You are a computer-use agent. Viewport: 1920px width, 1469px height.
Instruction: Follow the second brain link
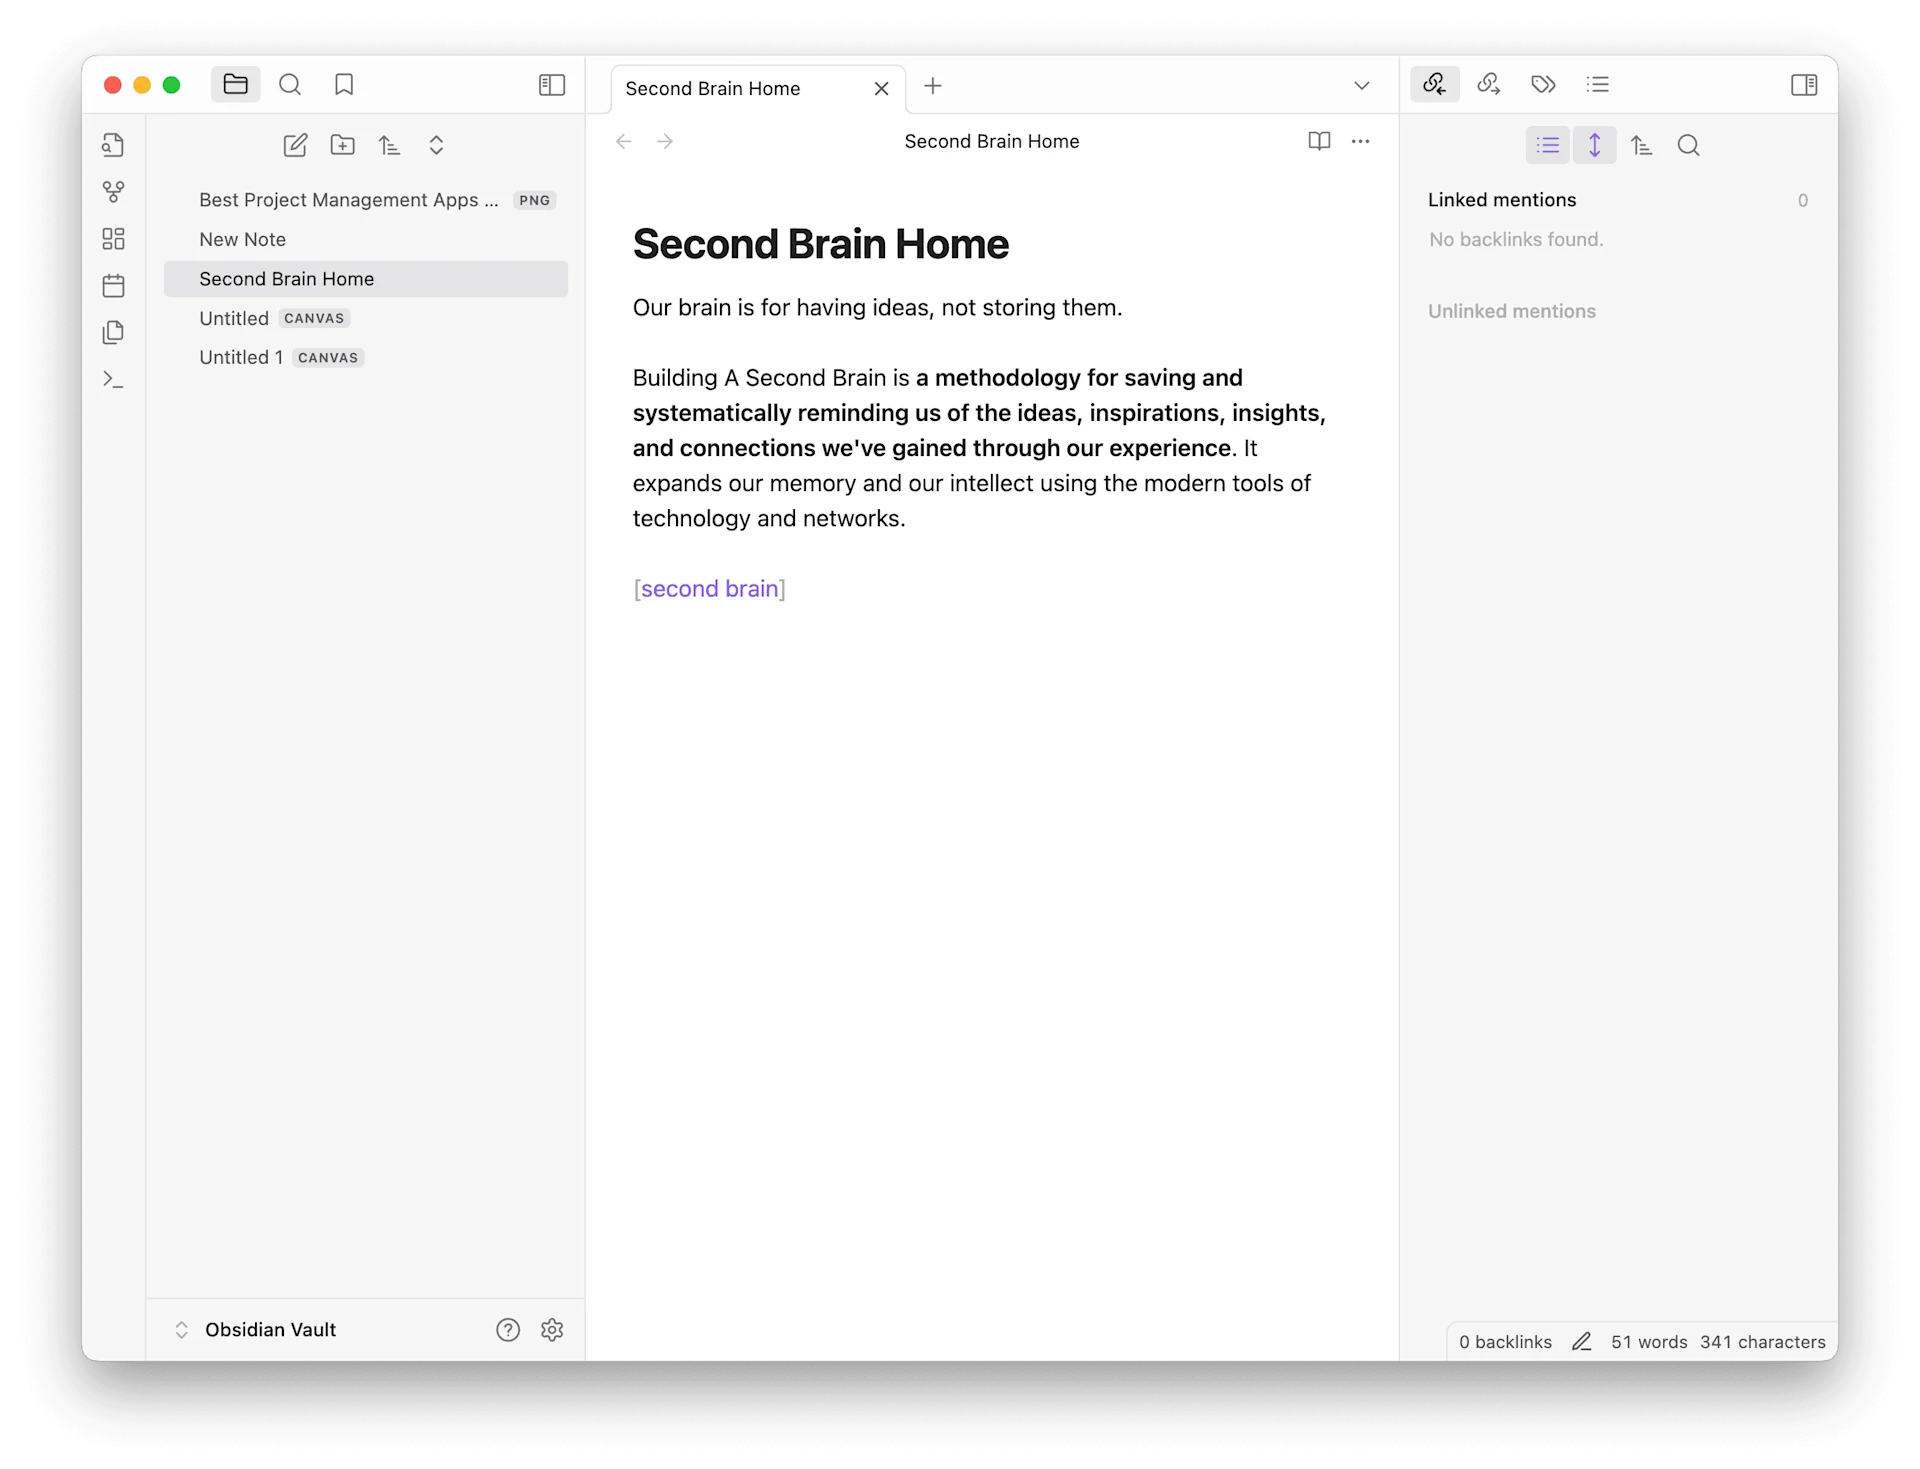coord(709,589)
